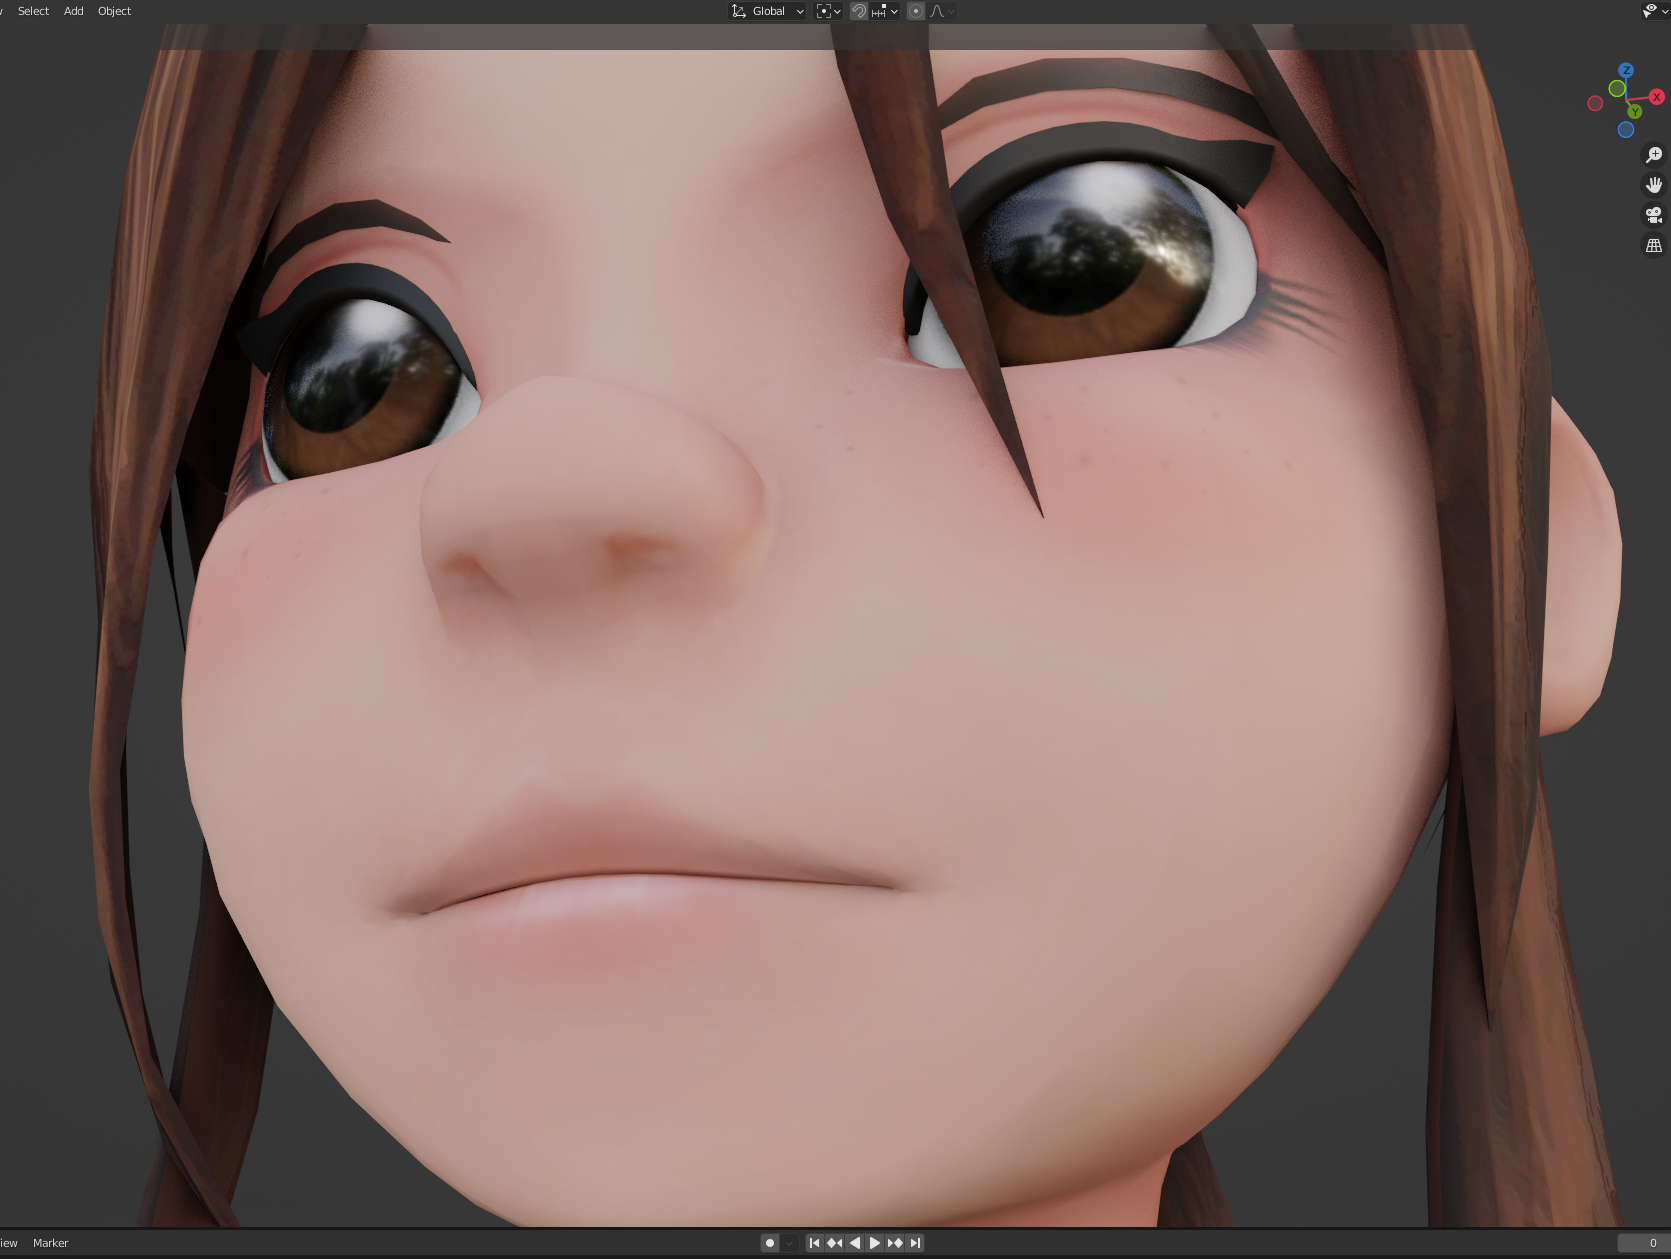Jump to the next keyframe

(895, 1243)
